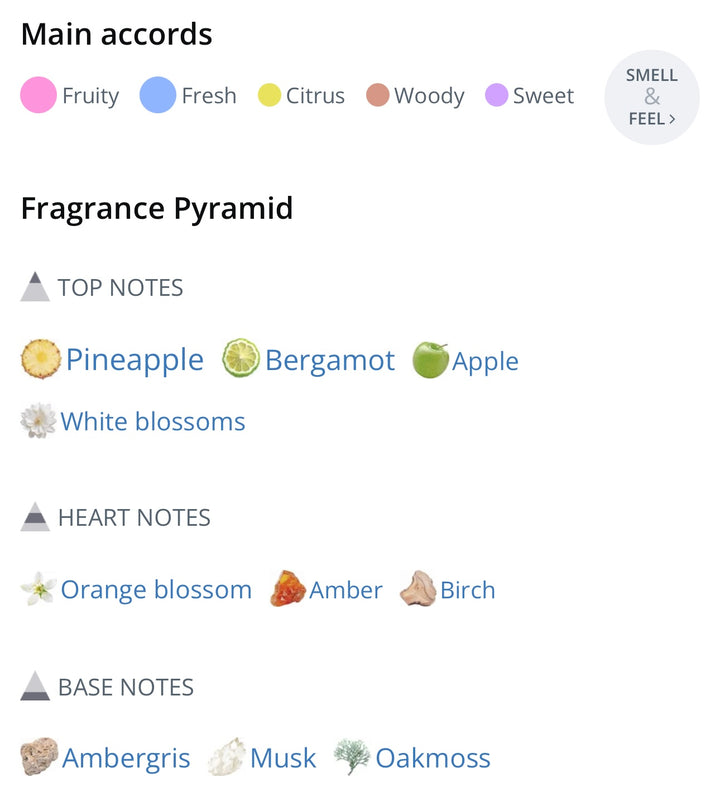The image size is (720, 787).
Task: Click the yellow Citrus accord swatch
Action: [x=269, y=95]
